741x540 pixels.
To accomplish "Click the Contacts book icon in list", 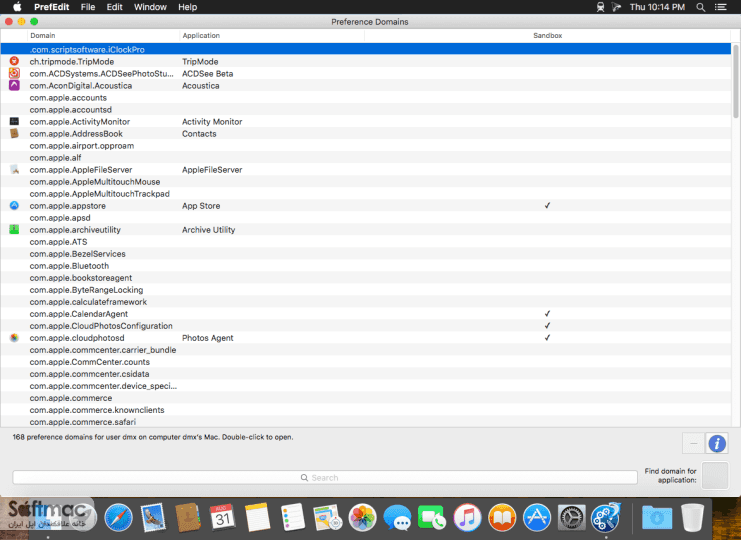I will [14, 133].
